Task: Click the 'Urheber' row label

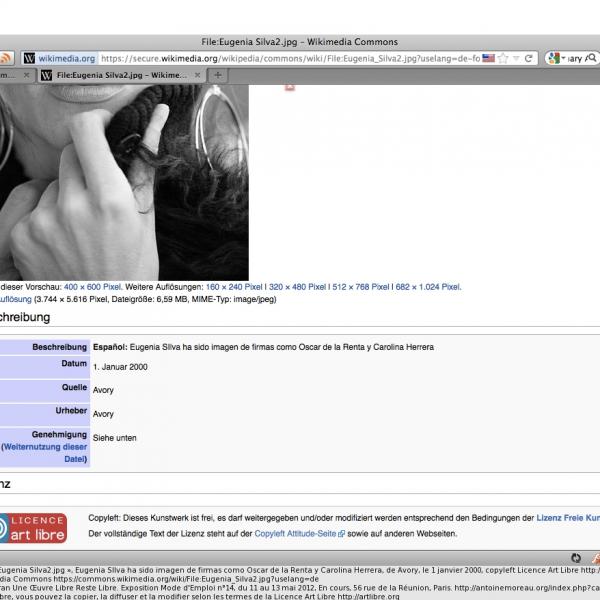Action: [71, 411]
